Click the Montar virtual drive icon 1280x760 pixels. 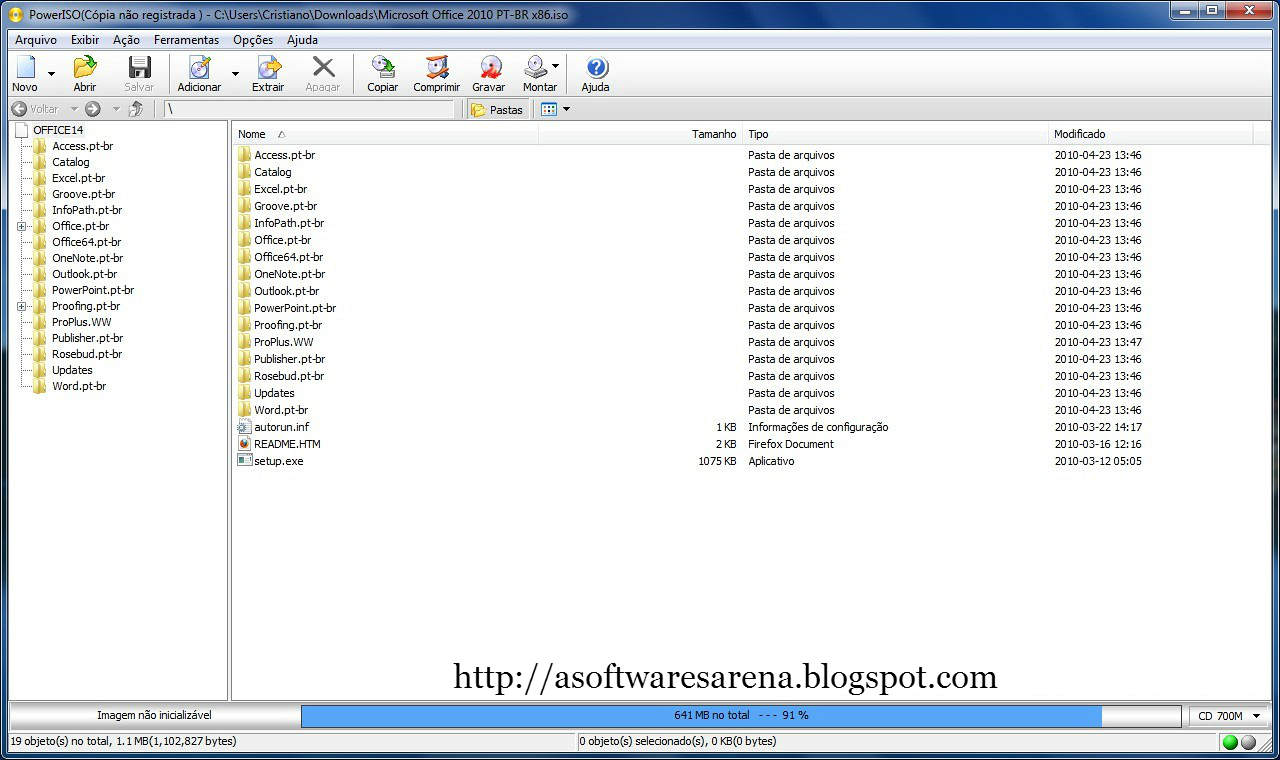tap(537, 67)
